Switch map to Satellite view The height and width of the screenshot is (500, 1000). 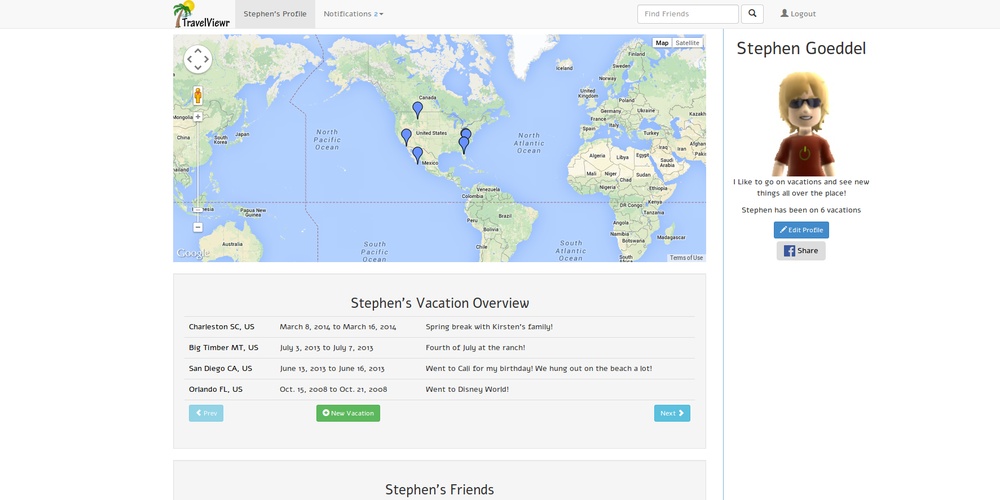(688, 43)
